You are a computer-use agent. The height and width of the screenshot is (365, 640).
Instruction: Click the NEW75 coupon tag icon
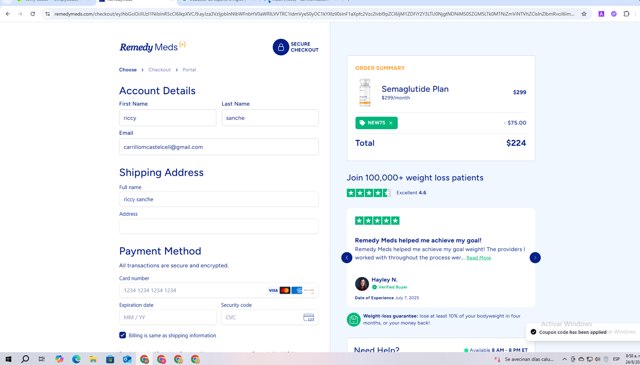[x=362, y=123]
